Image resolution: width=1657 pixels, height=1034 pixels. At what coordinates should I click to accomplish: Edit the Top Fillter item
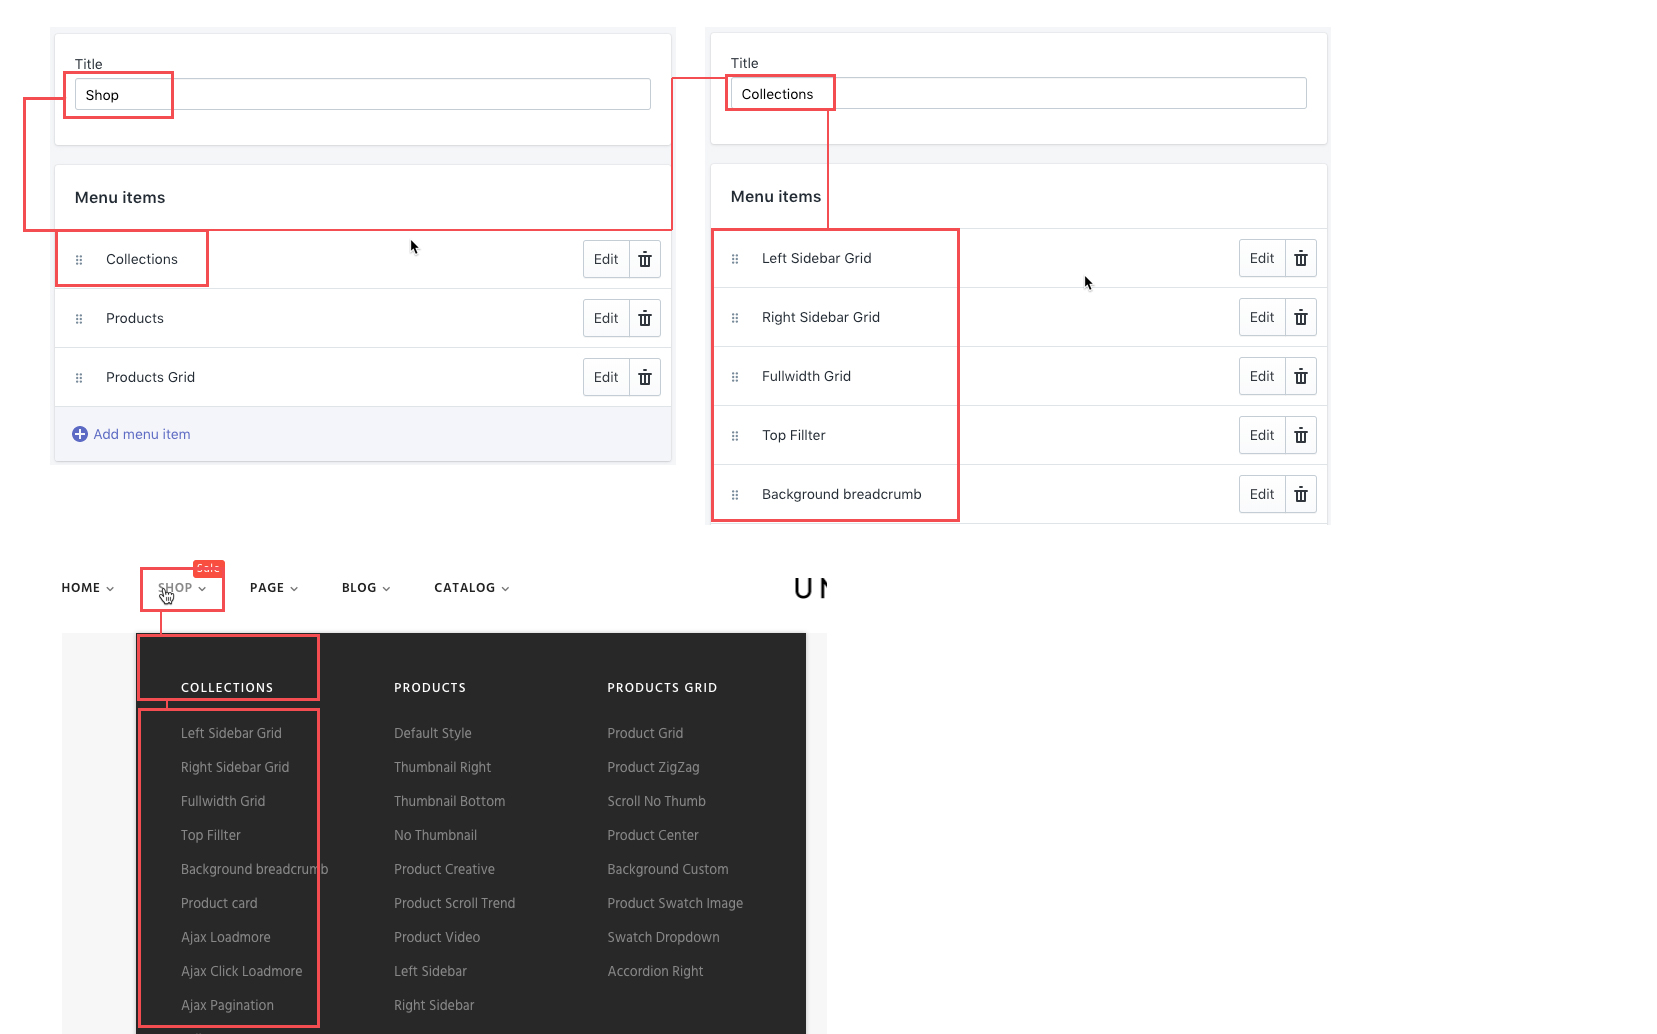click(x=1262, y=436)
